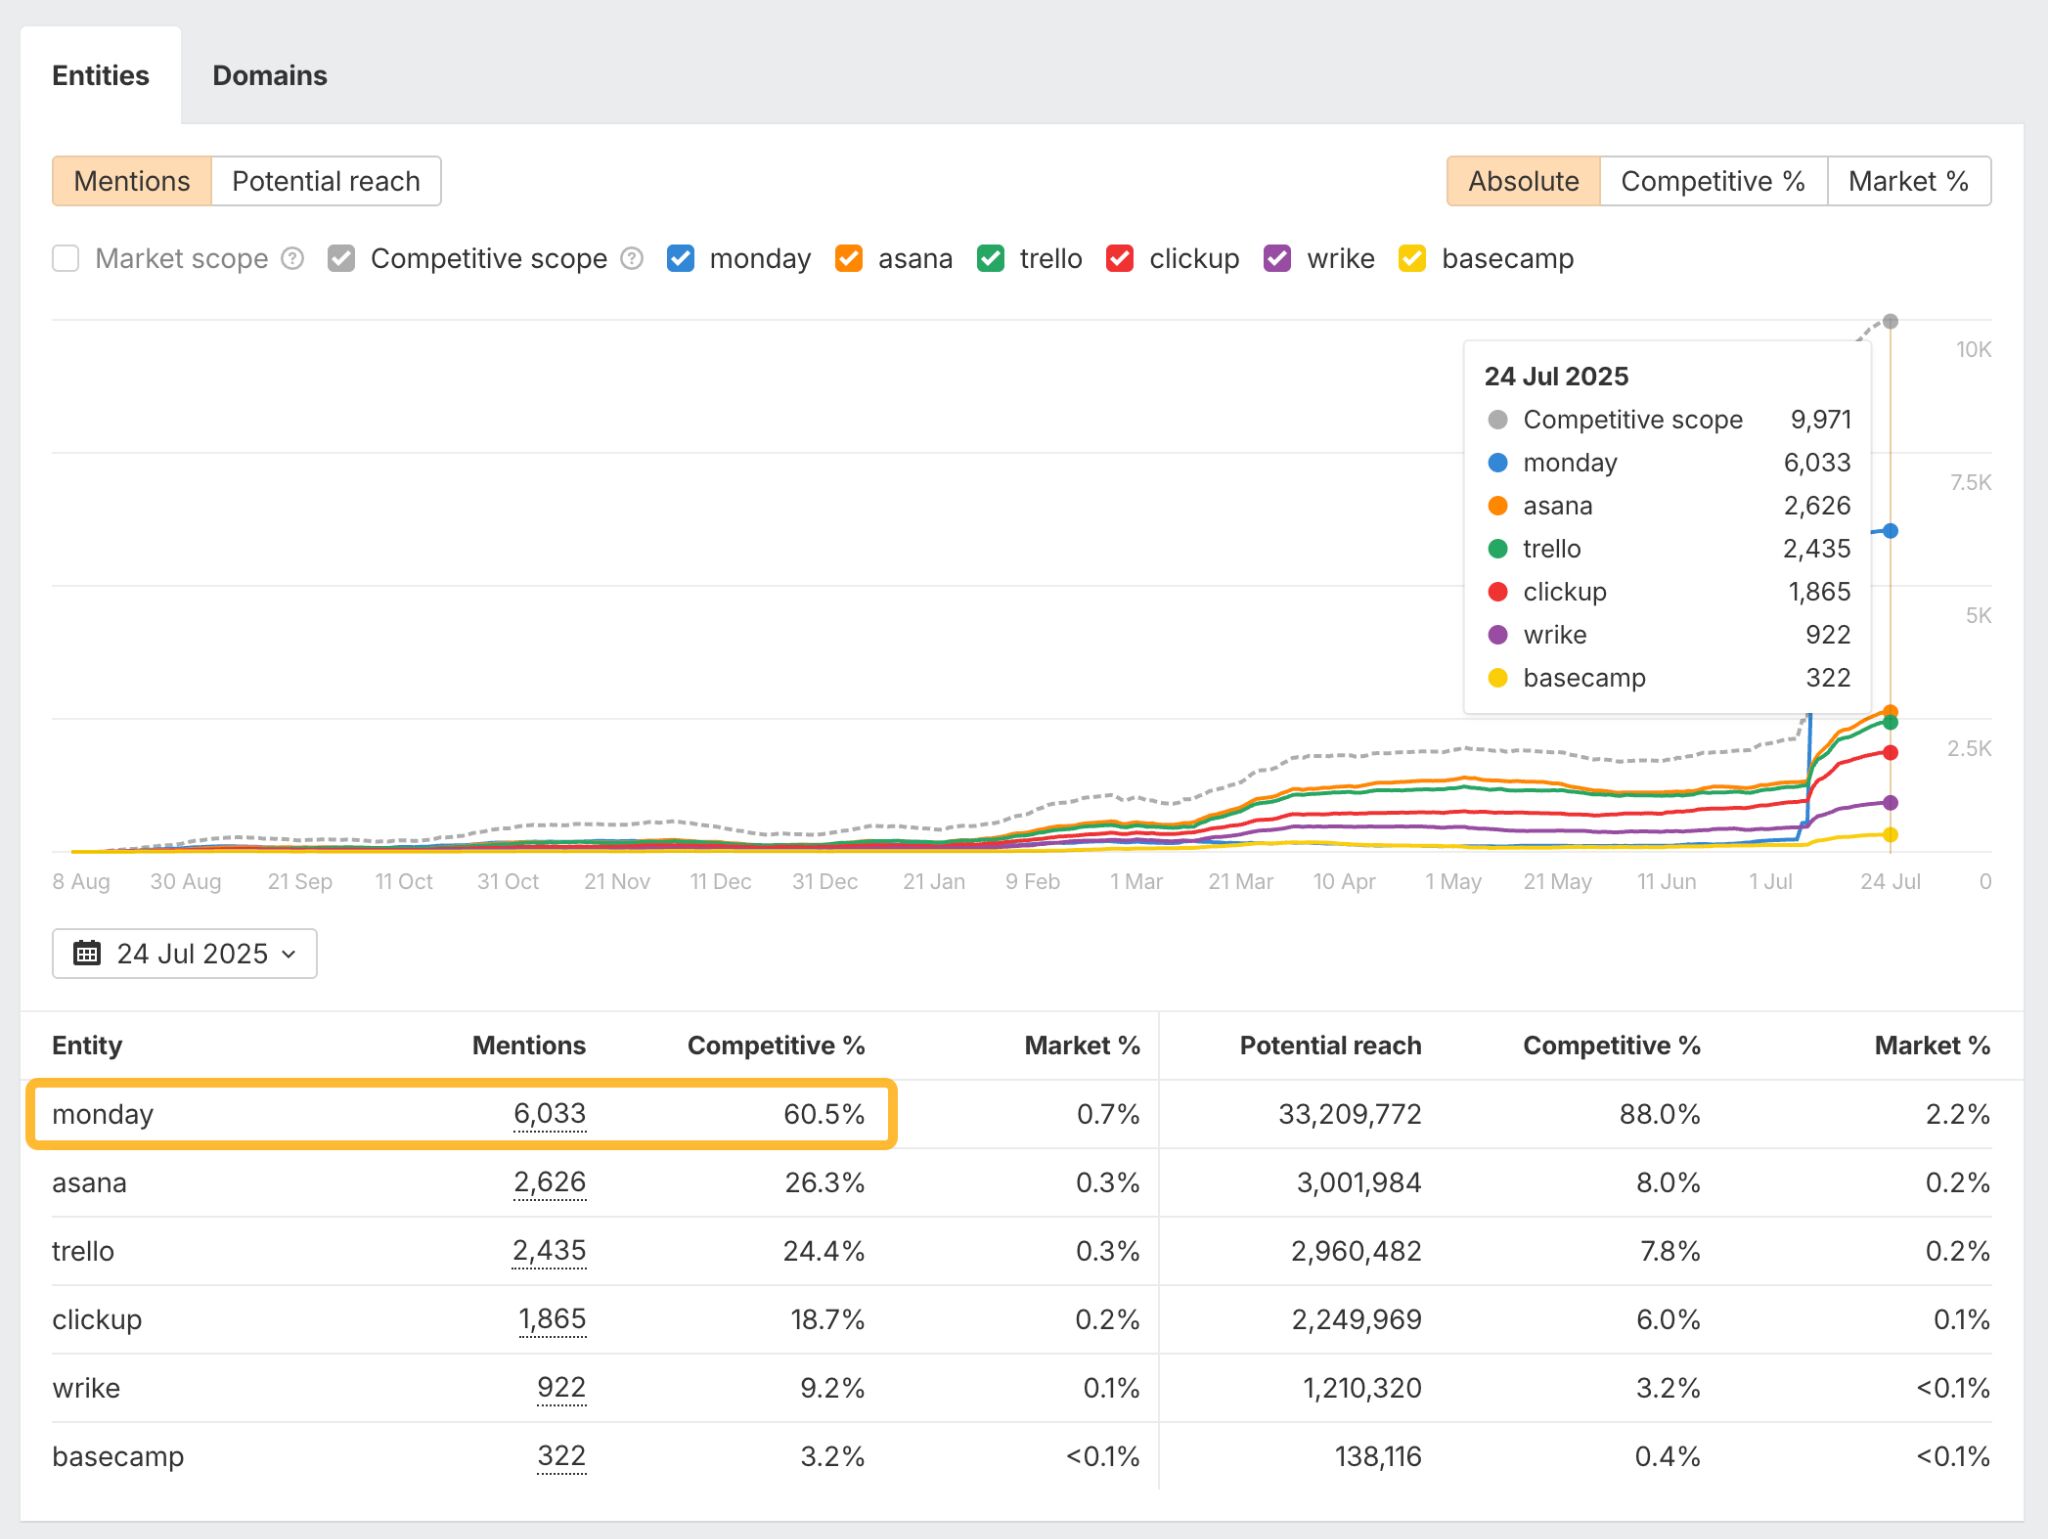This screenshot has height=1539, width=2048.
Task: Open the 24 Jul 2025 date dropdown
Action: tap(184, 953)
